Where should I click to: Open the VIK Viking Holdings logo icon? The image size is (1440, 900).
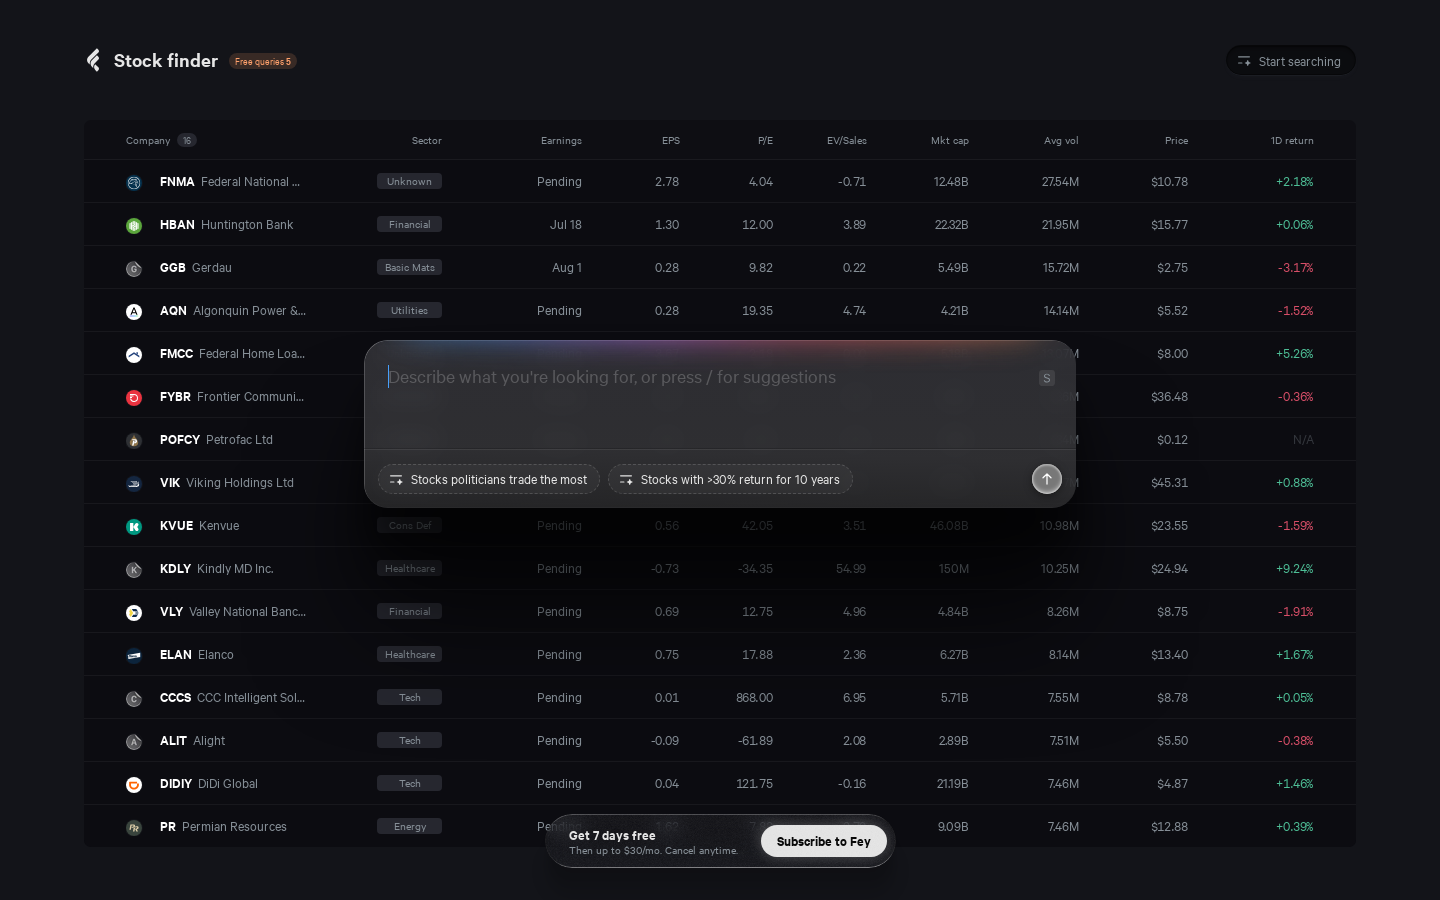click(134, 483)
